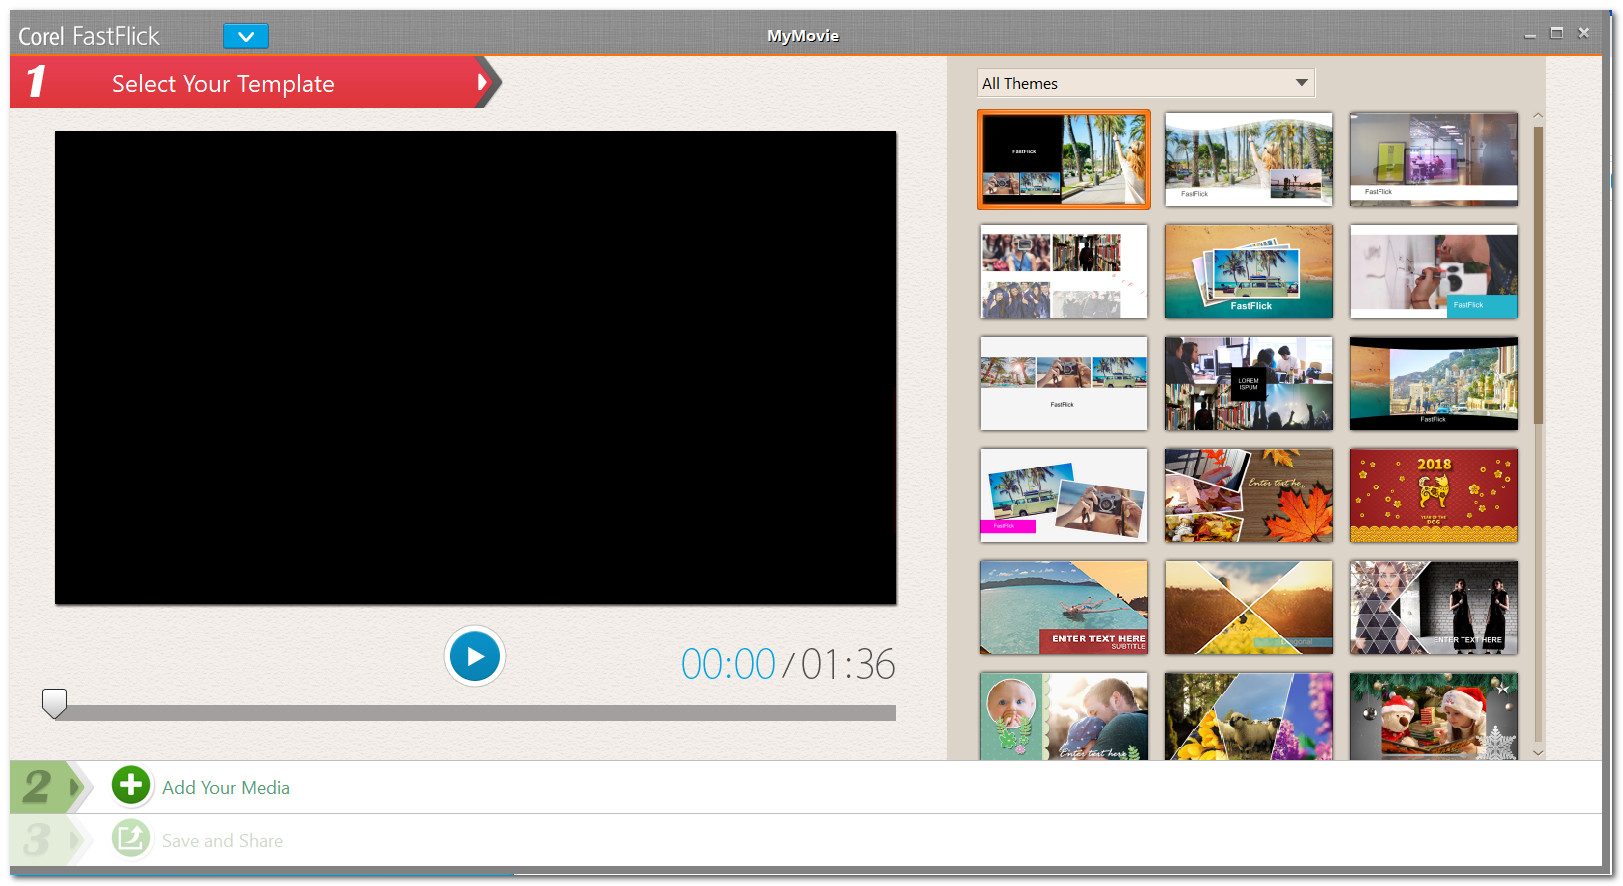Pick the black-and-white fashion triangles template
Viewport: 1623px width, 886px height.
click(1434, 608)
